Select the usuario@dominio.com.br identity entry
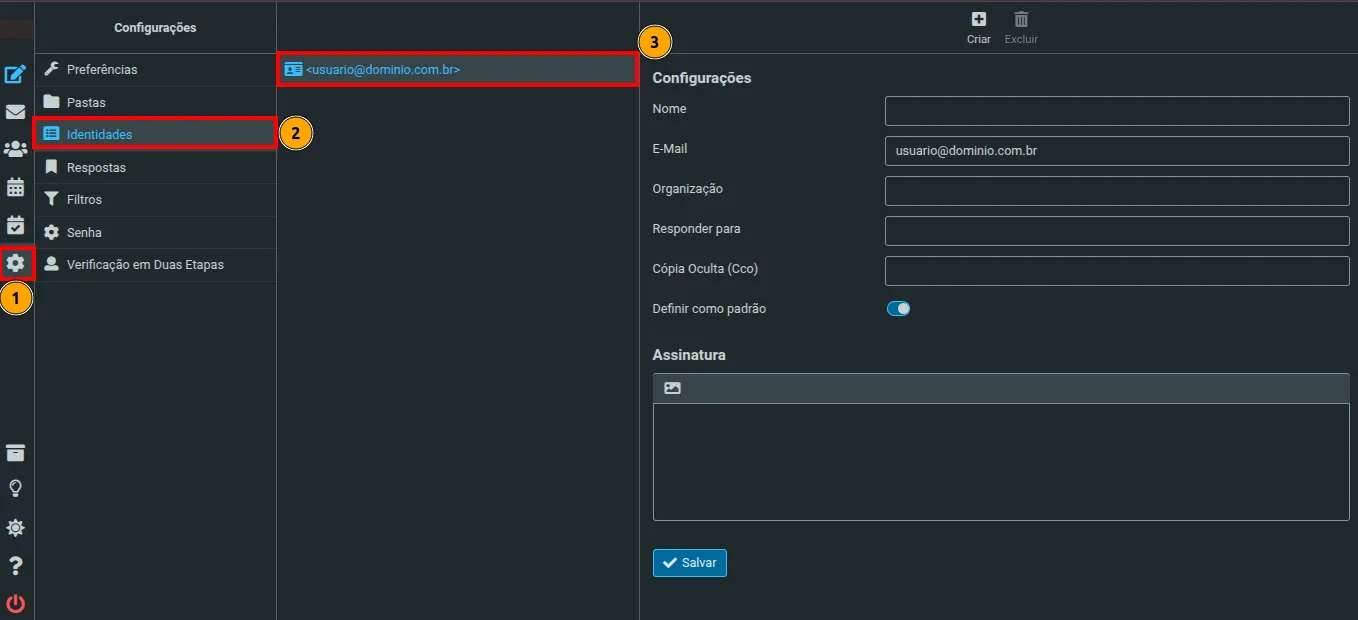The width and height of the screenshot is (1358, 620). pyautogui.click(x=458, y=70)
